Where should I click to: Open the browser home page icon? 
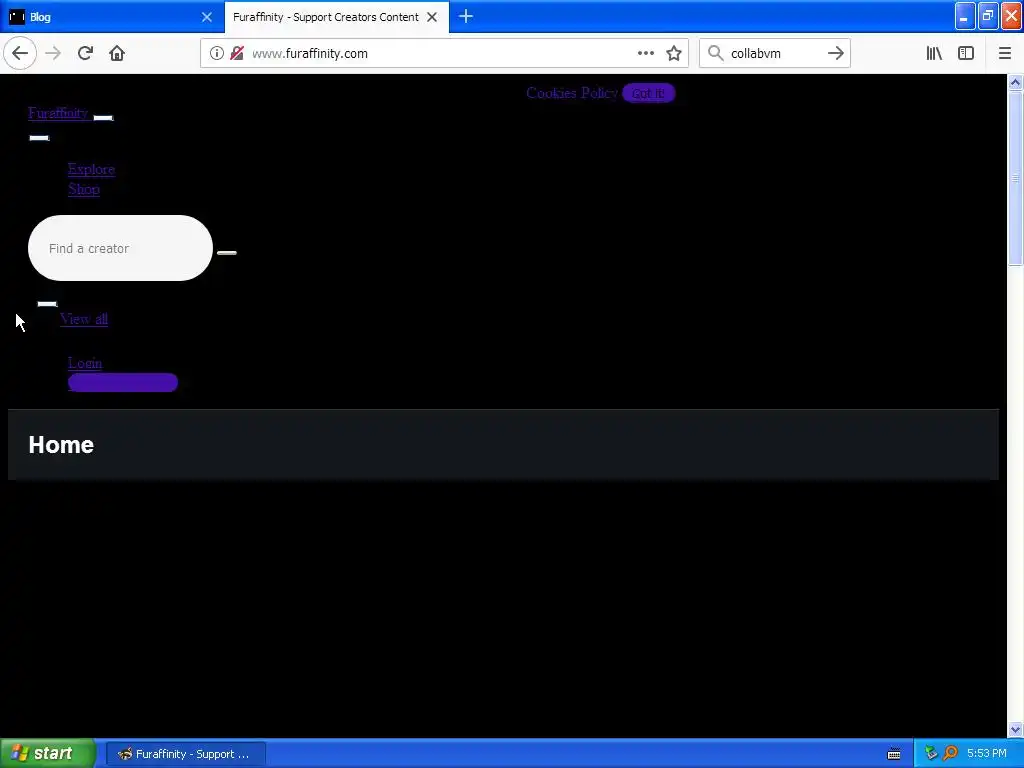coord(117,53)
